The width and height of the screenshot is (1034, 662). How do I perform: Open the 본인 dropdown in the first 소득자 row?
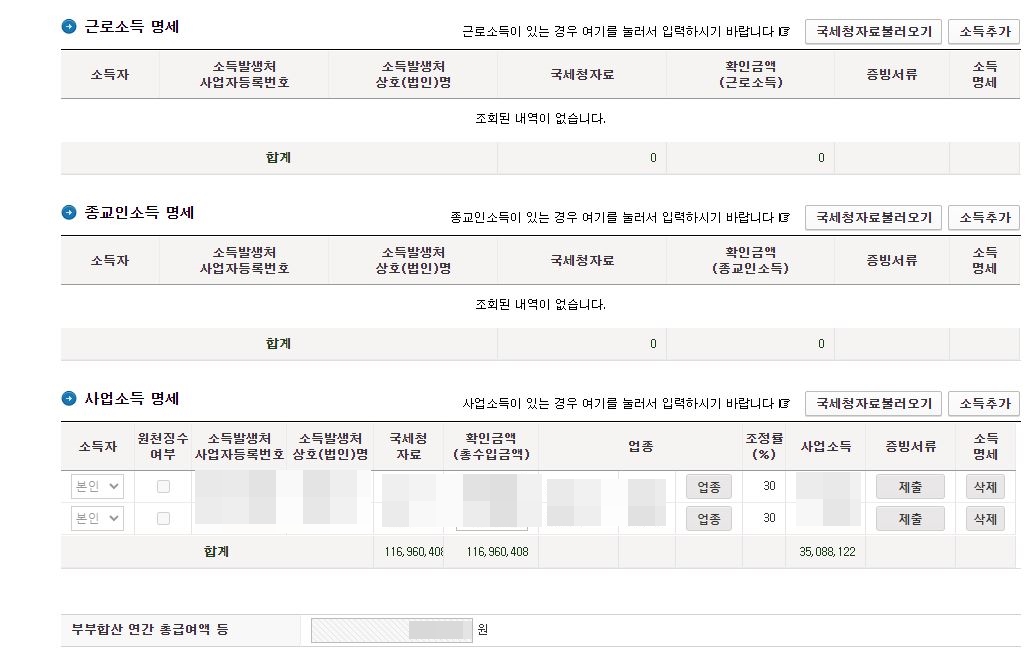tap(96, 486)
